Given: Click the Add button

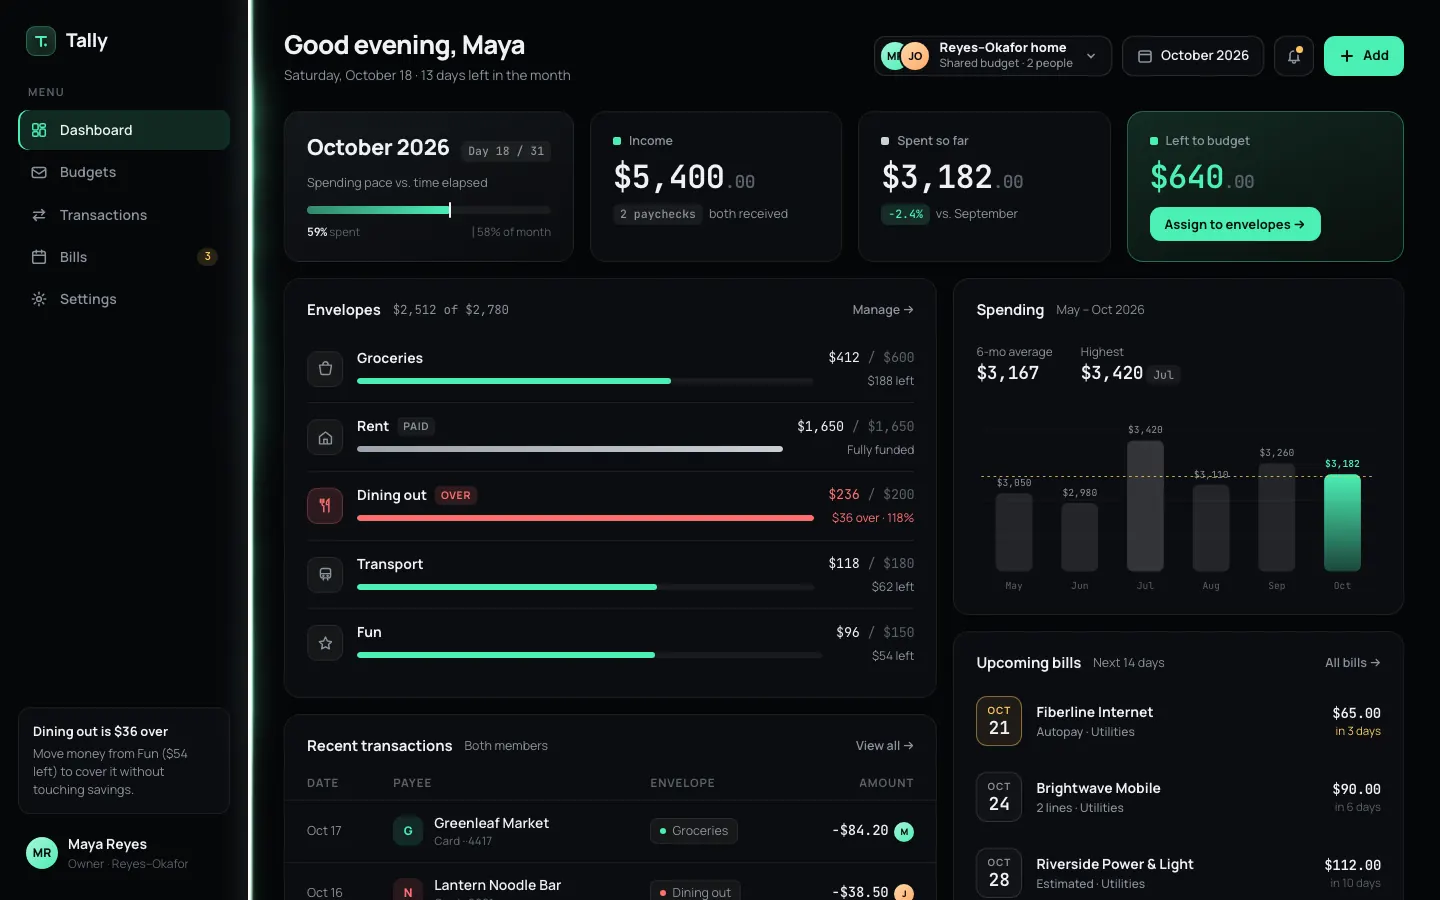Looking at the screenshot, I should pos(1364,56).
